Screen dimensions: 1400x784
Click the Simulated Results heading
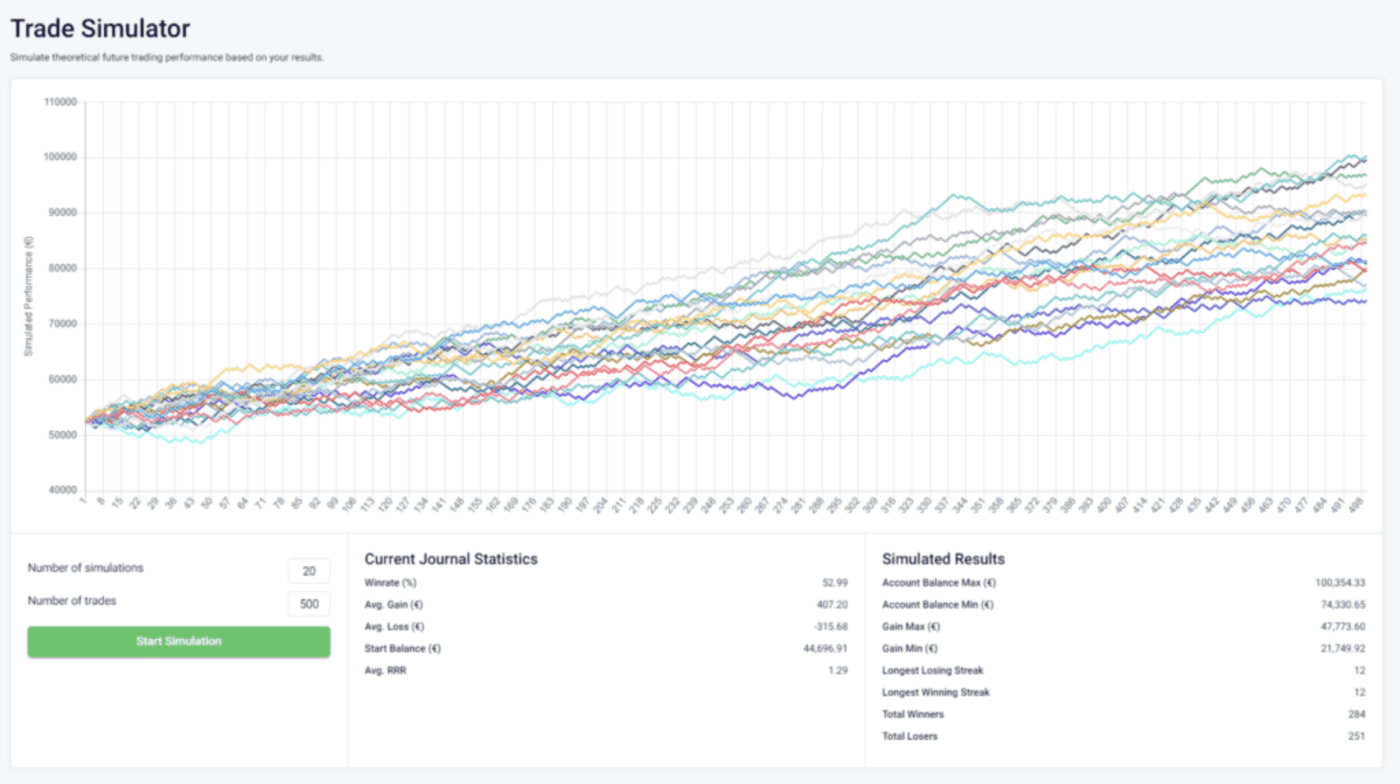(x=942, y=559)
